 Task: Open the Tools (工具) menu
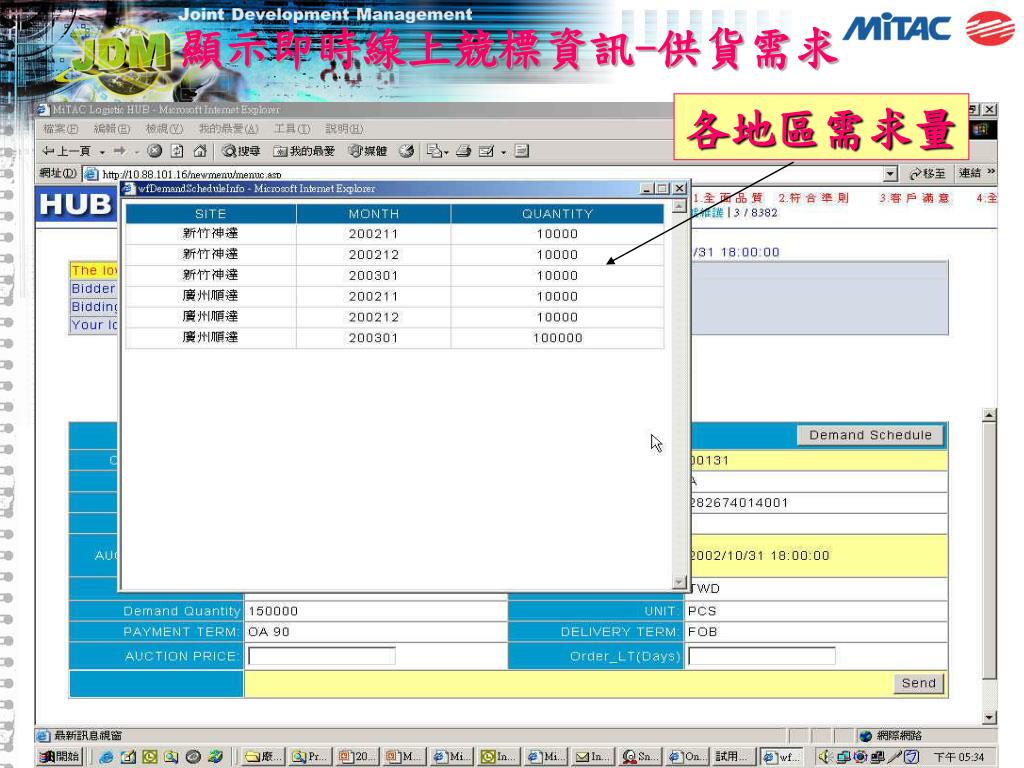292,129
